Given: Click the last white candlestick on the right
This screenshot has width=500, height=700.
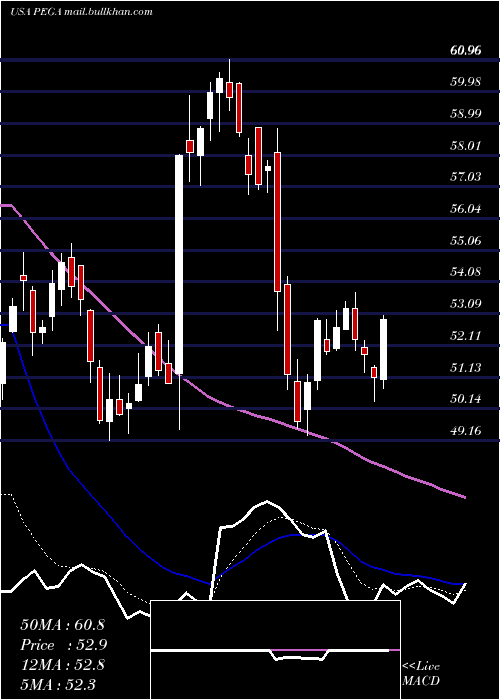Looking at the screenshot, I should tap(383, 350).
